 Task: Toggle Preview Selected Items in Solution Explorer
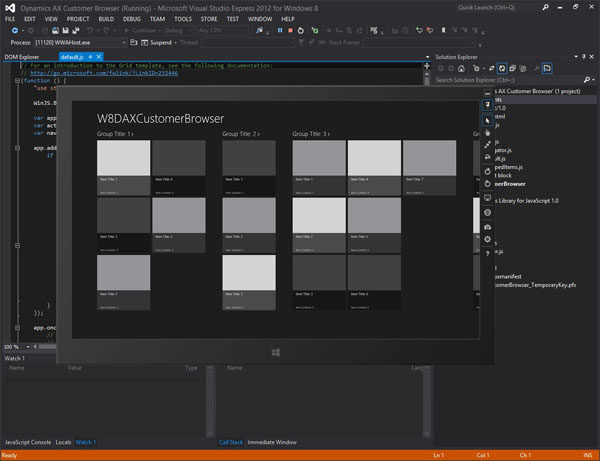coord(547,68)
